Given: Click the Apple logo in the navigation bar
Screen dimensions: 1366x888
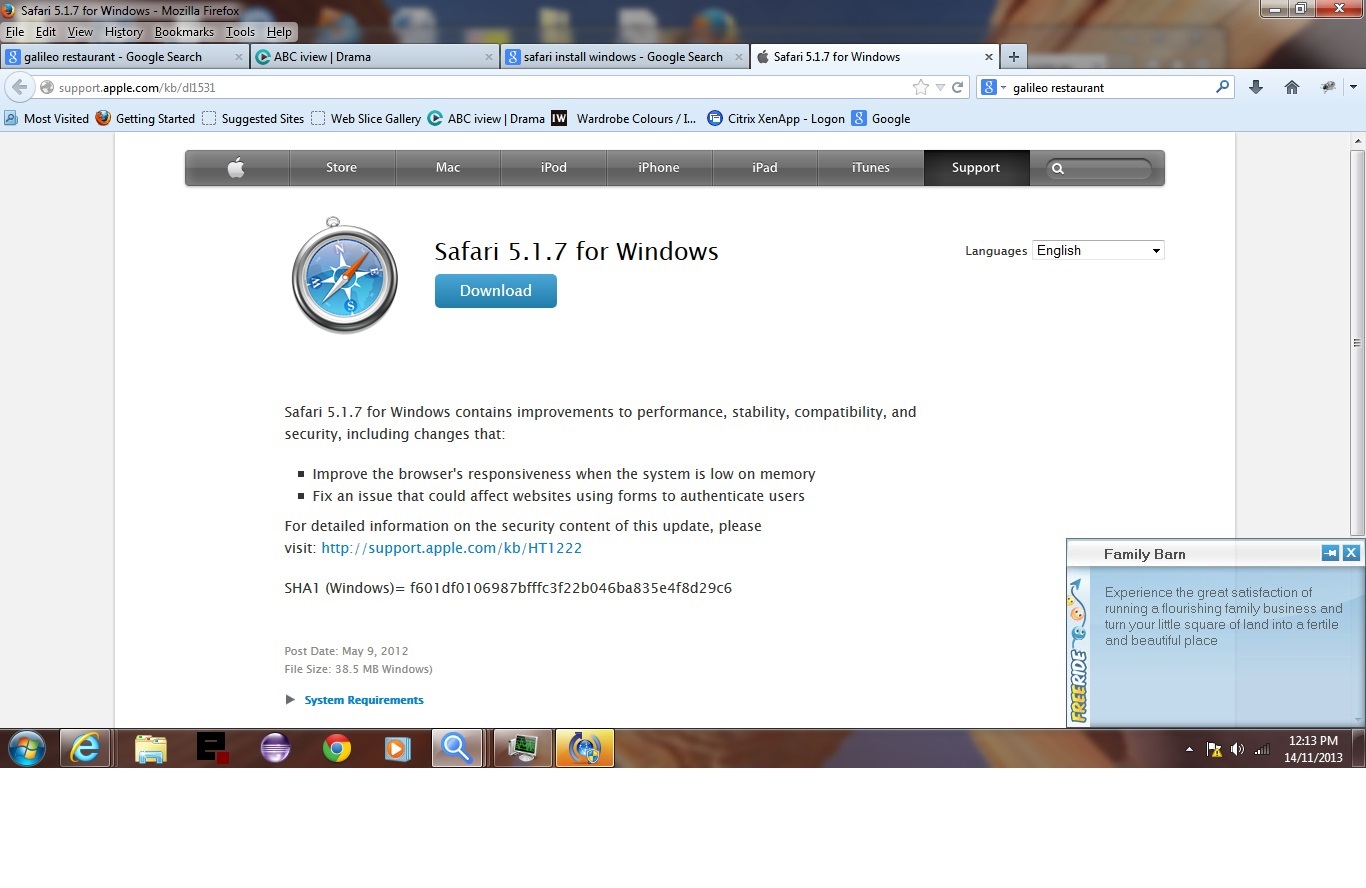Looking at the screenshot, I should 236,168.
